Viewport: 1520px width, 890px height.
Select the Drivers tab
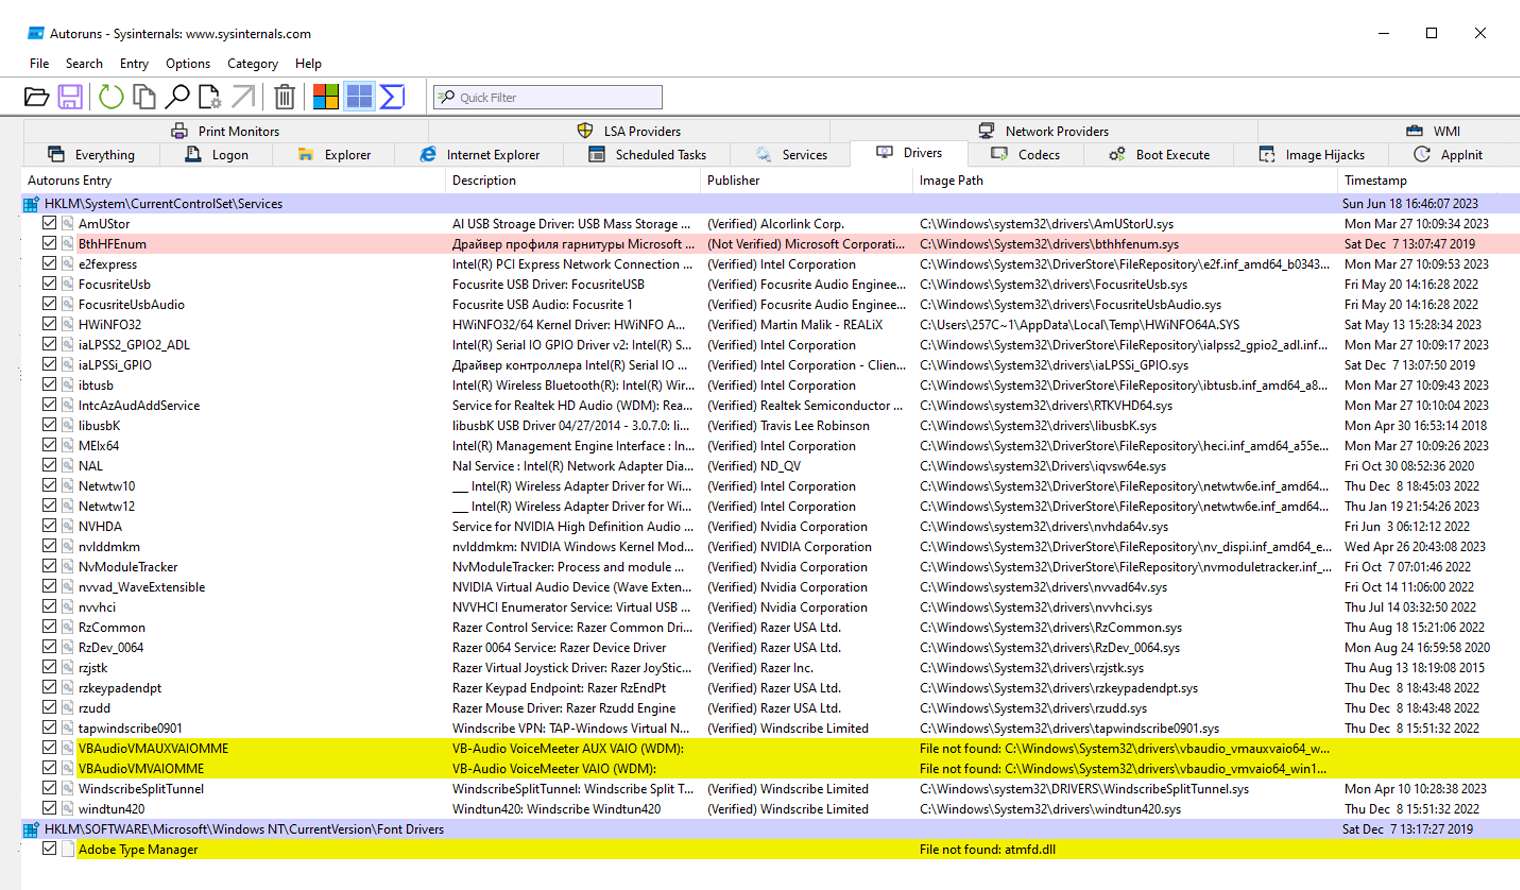click(x=909, y=154)
